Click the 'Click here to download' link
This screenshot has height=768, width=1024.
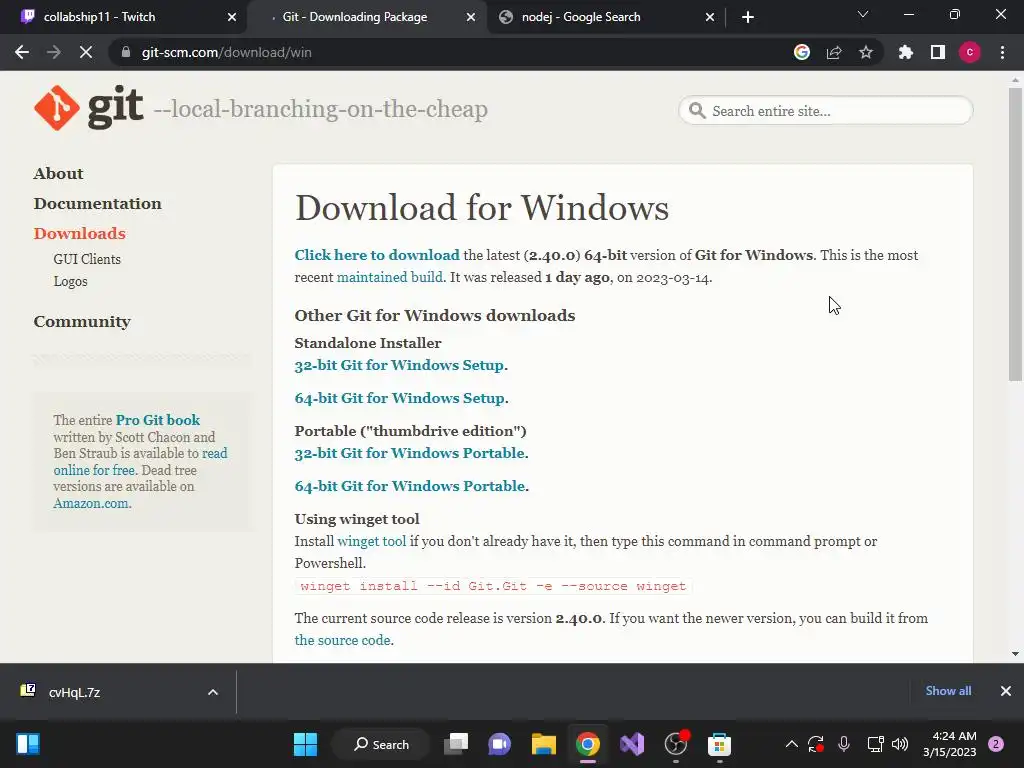(377, 255)
